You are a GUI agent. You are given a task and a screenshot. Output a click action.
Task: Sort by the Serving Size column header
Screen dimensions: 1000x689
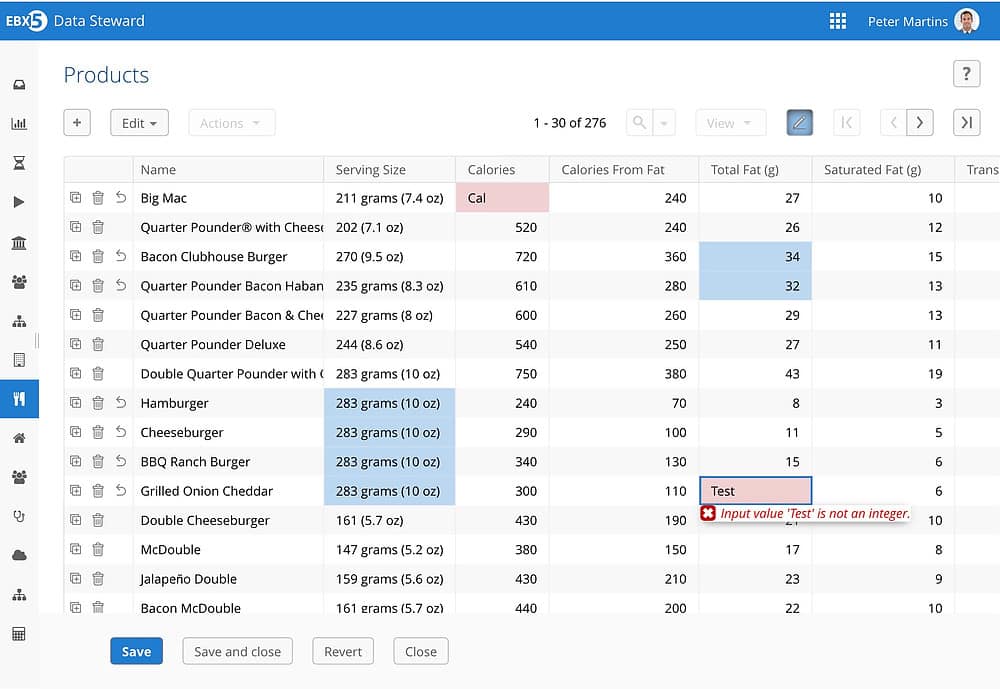(x=390, y=170)
